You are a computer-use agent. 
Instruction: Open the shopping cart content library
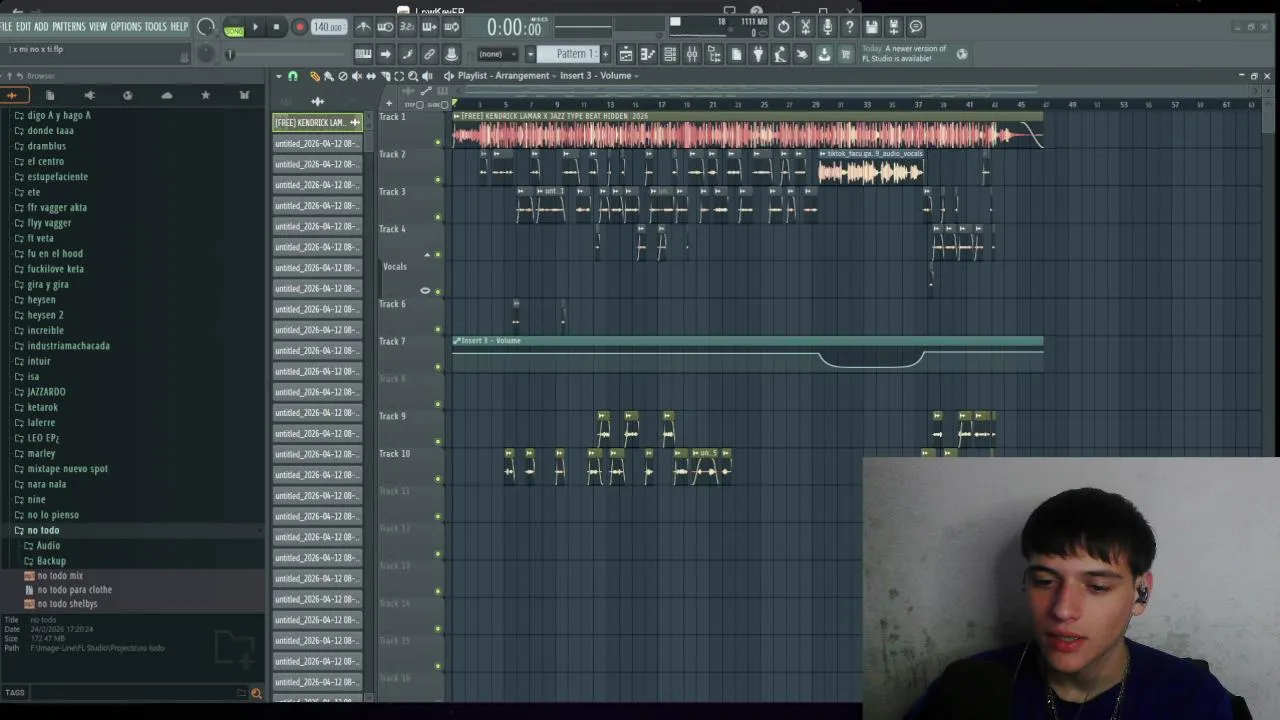point(846,54)
